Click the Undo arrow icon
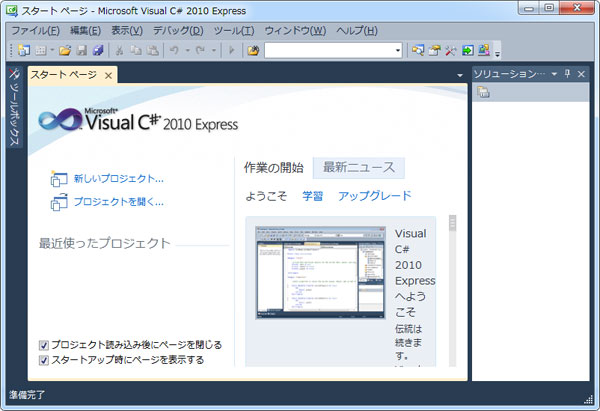 pos(174,50)
